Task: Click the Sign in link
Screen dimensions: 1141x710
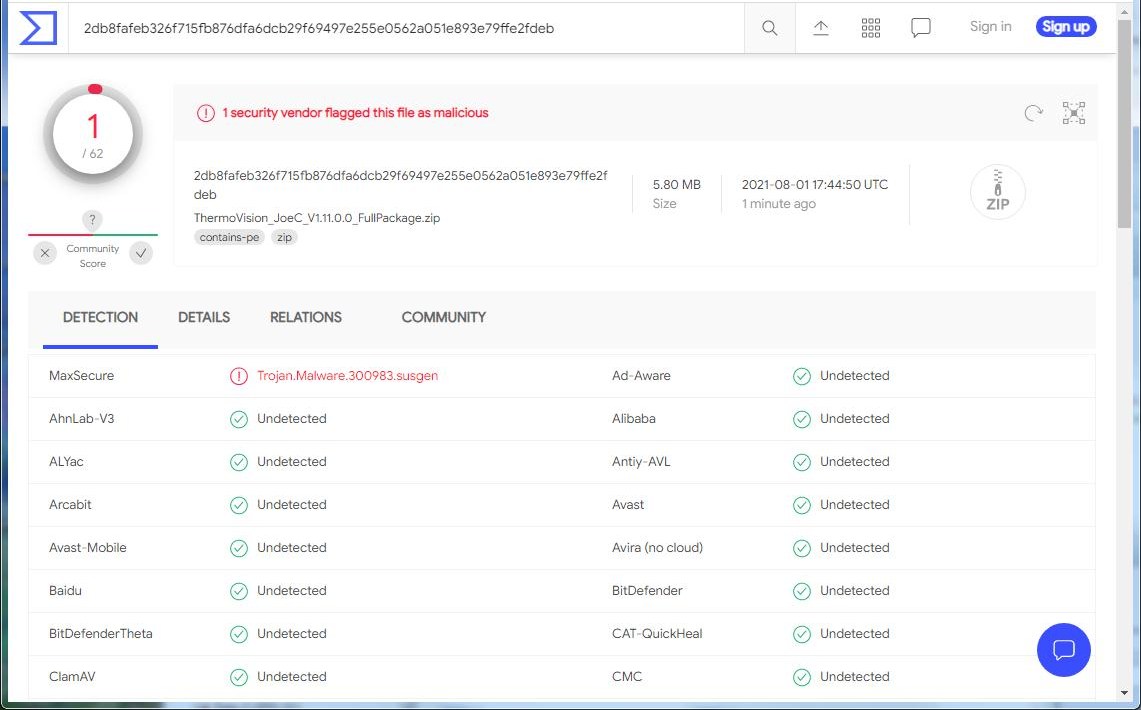Action: click(990, 27)
